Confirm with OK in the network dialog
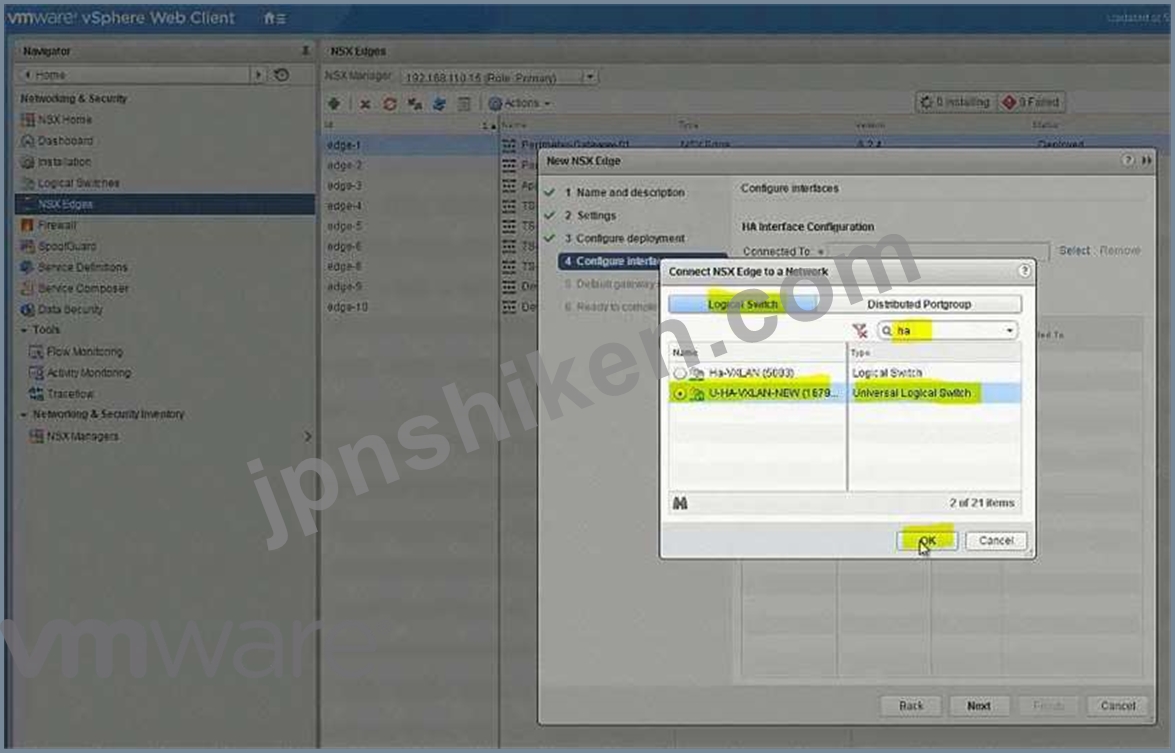1175x753 pixels. click(927, 540)
